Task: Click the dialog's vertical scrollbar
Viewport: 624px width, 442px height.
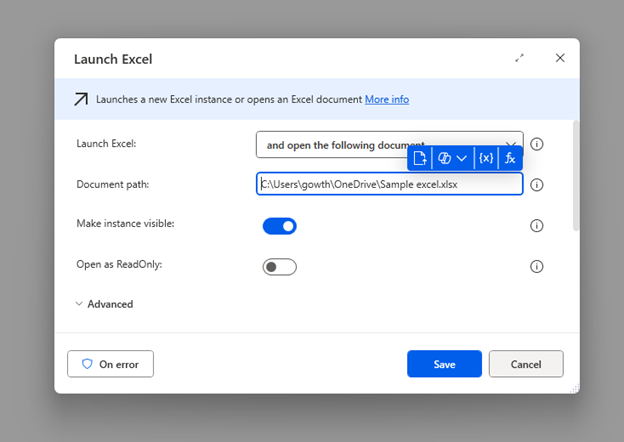Action: [575, 175]
